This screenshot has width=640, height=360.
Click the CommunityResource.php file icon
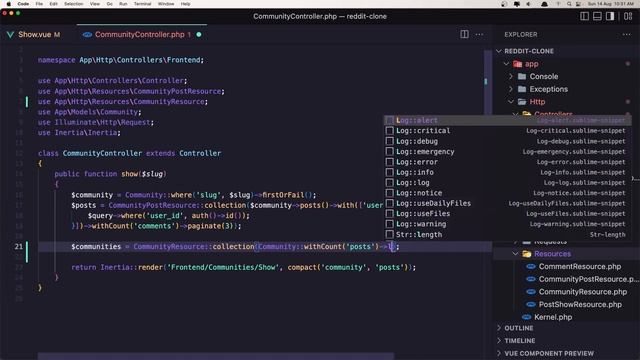pos(531,292)
